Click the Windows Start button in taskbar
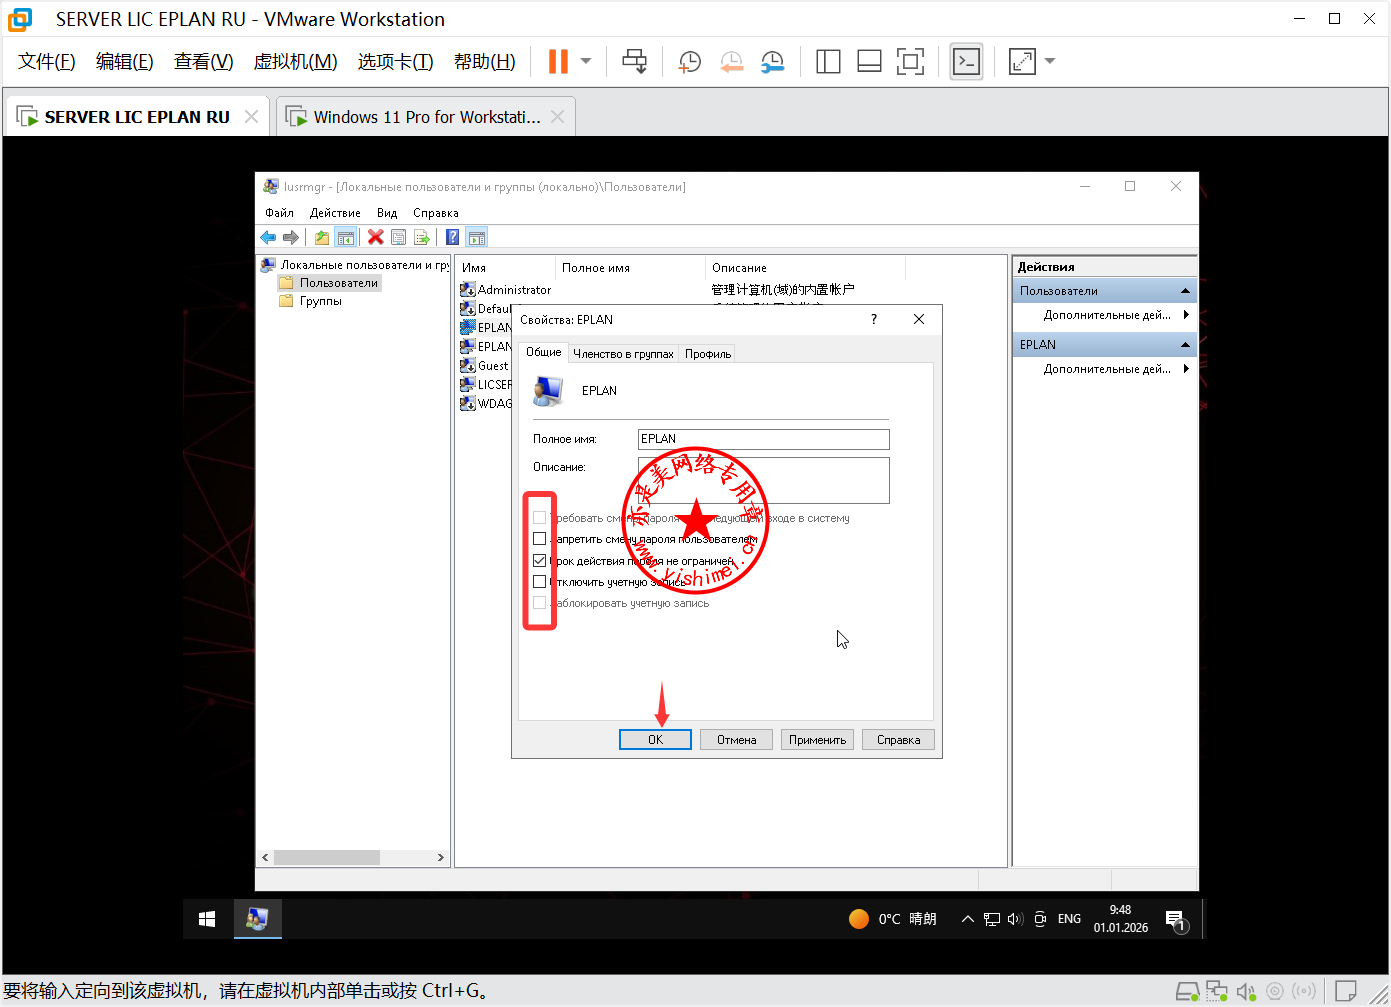This screenshot has height=1007, width=1391. (207, 919)
